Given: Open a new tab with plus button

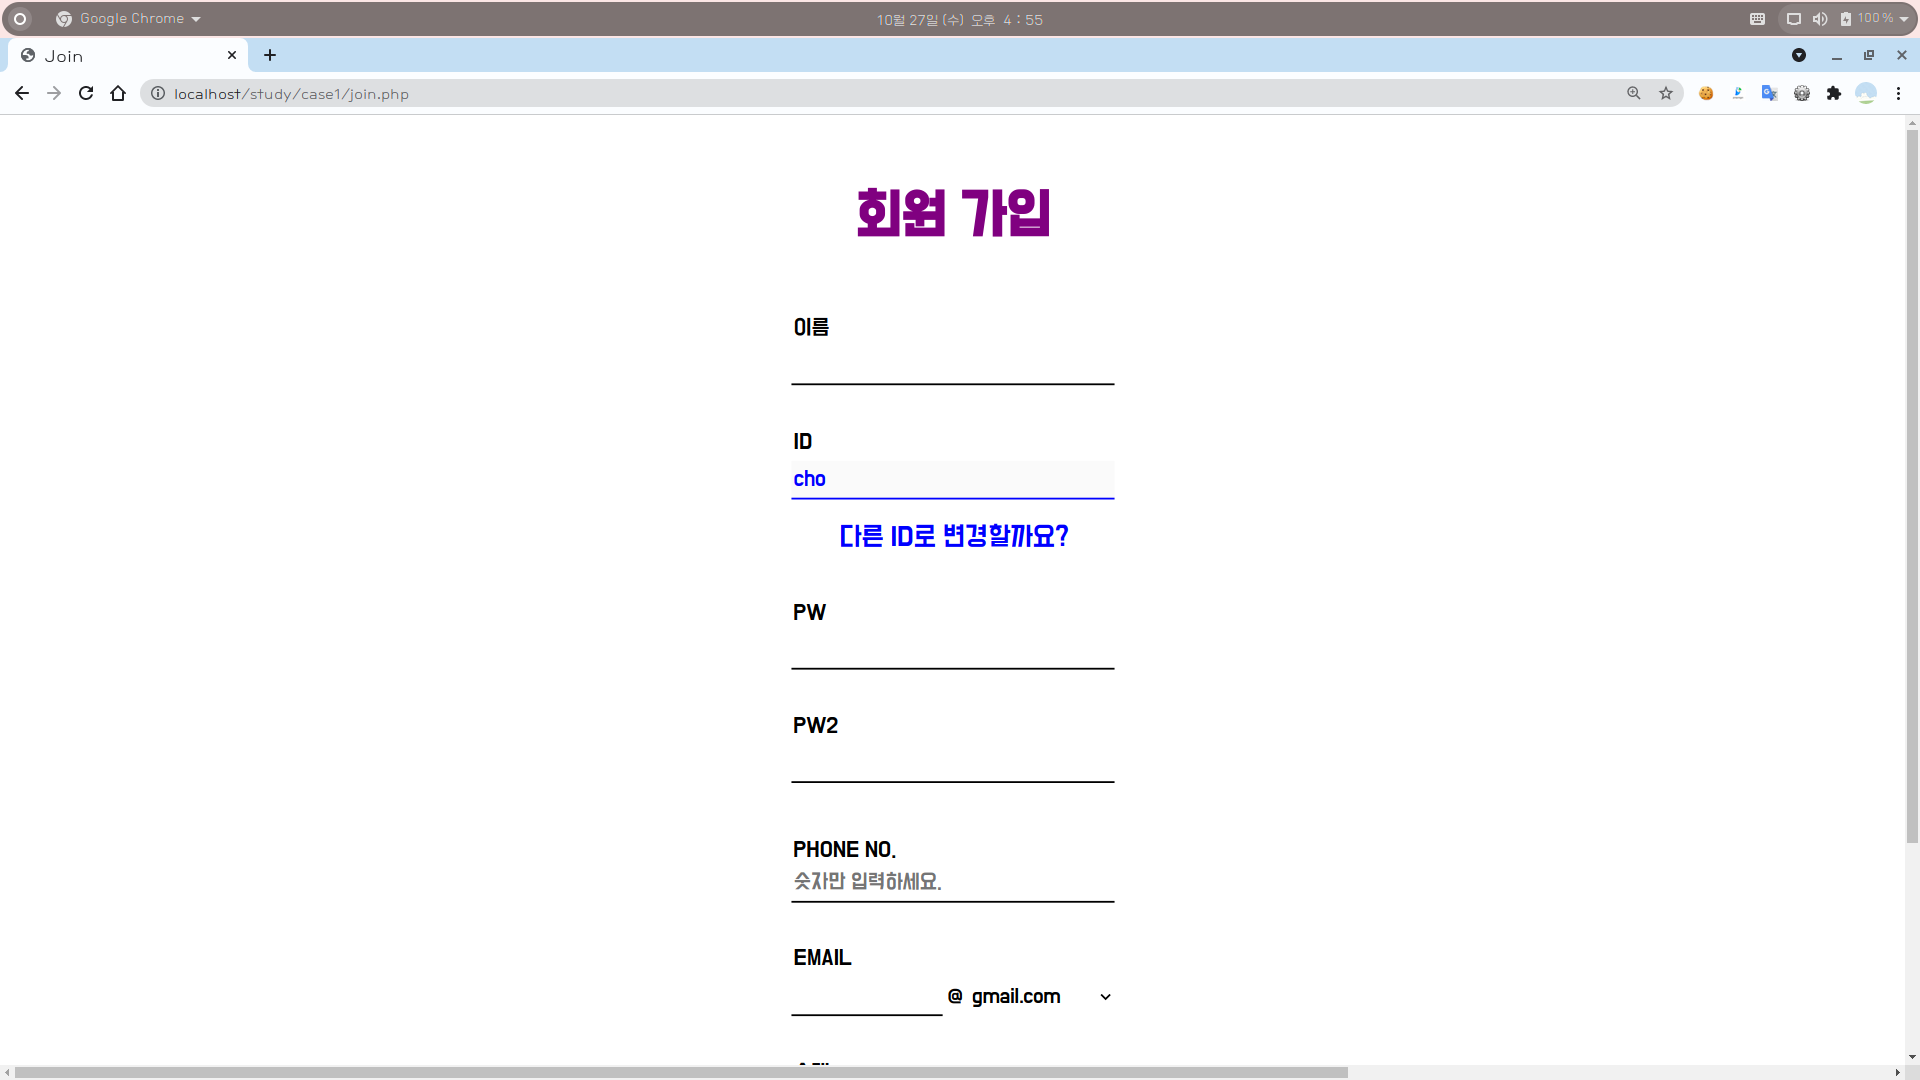Looking at the screenshot, I should 270,55.
